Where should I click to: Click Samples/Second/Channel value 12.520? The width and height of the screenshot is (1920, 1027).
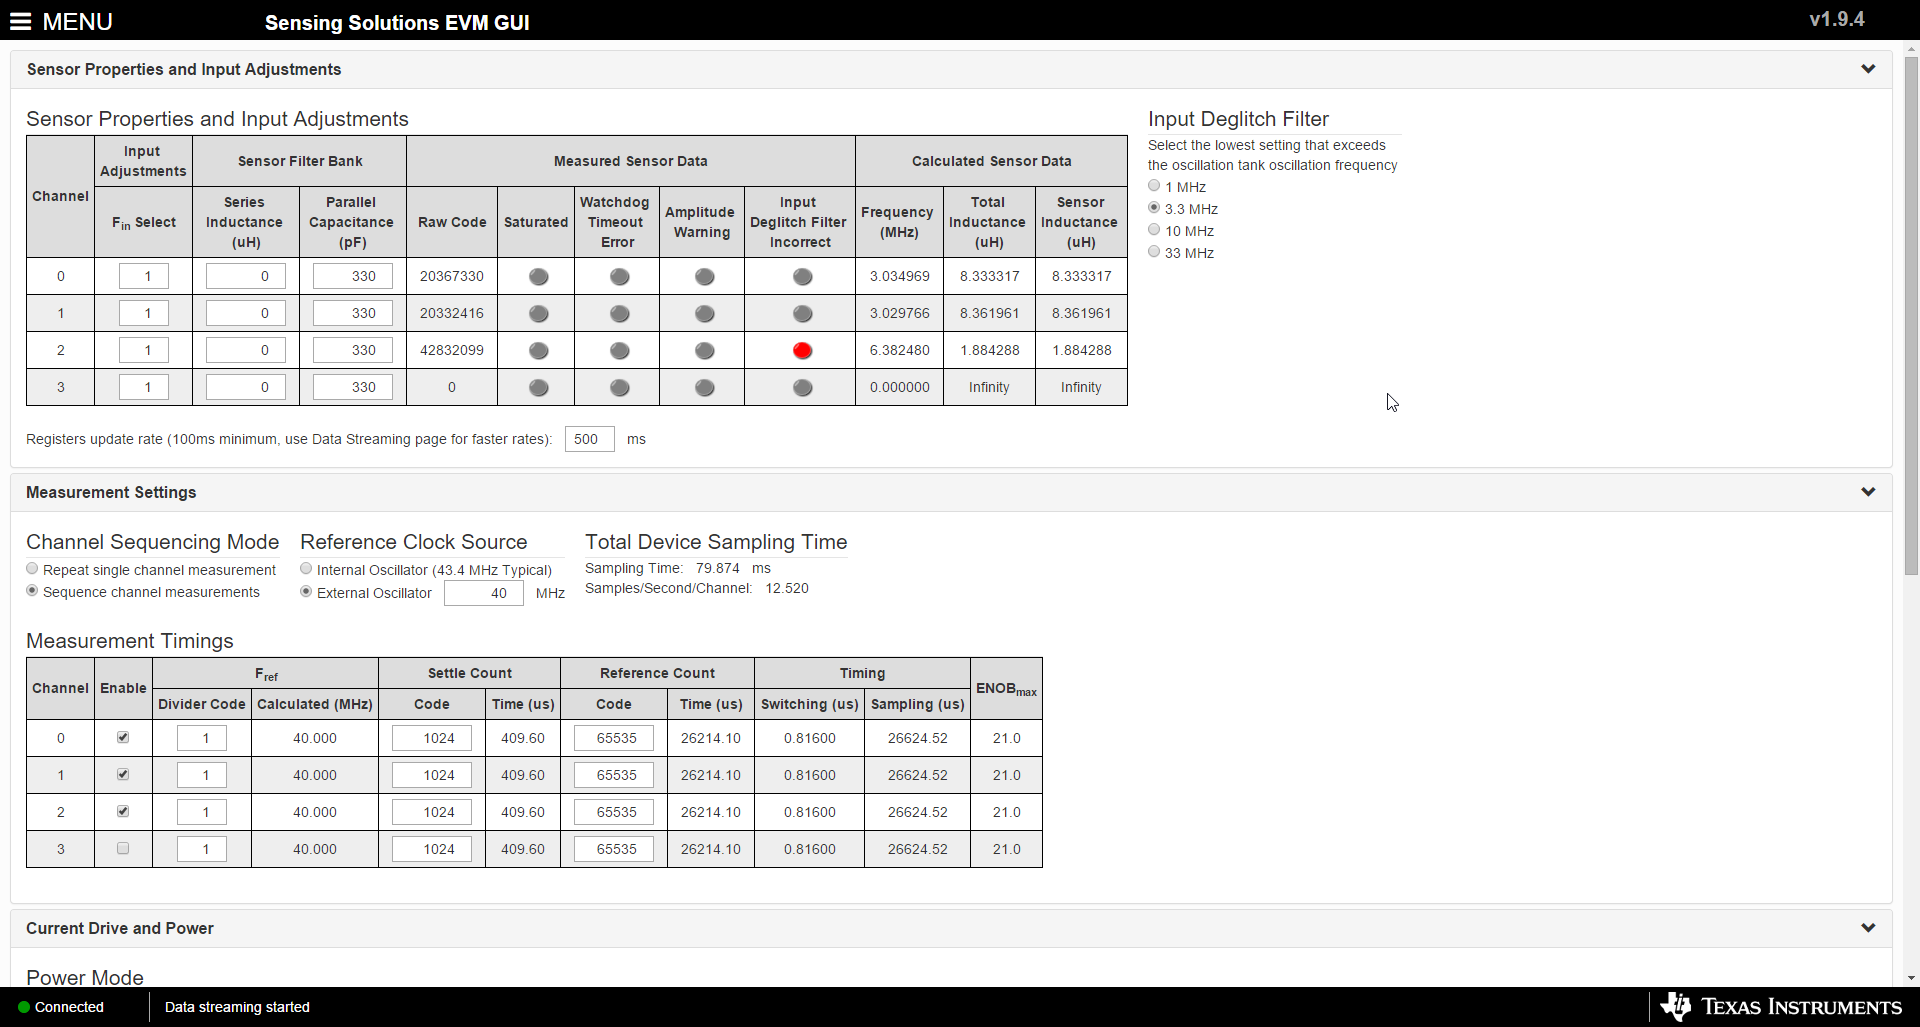pyautogui.click(x=787, y=588)
